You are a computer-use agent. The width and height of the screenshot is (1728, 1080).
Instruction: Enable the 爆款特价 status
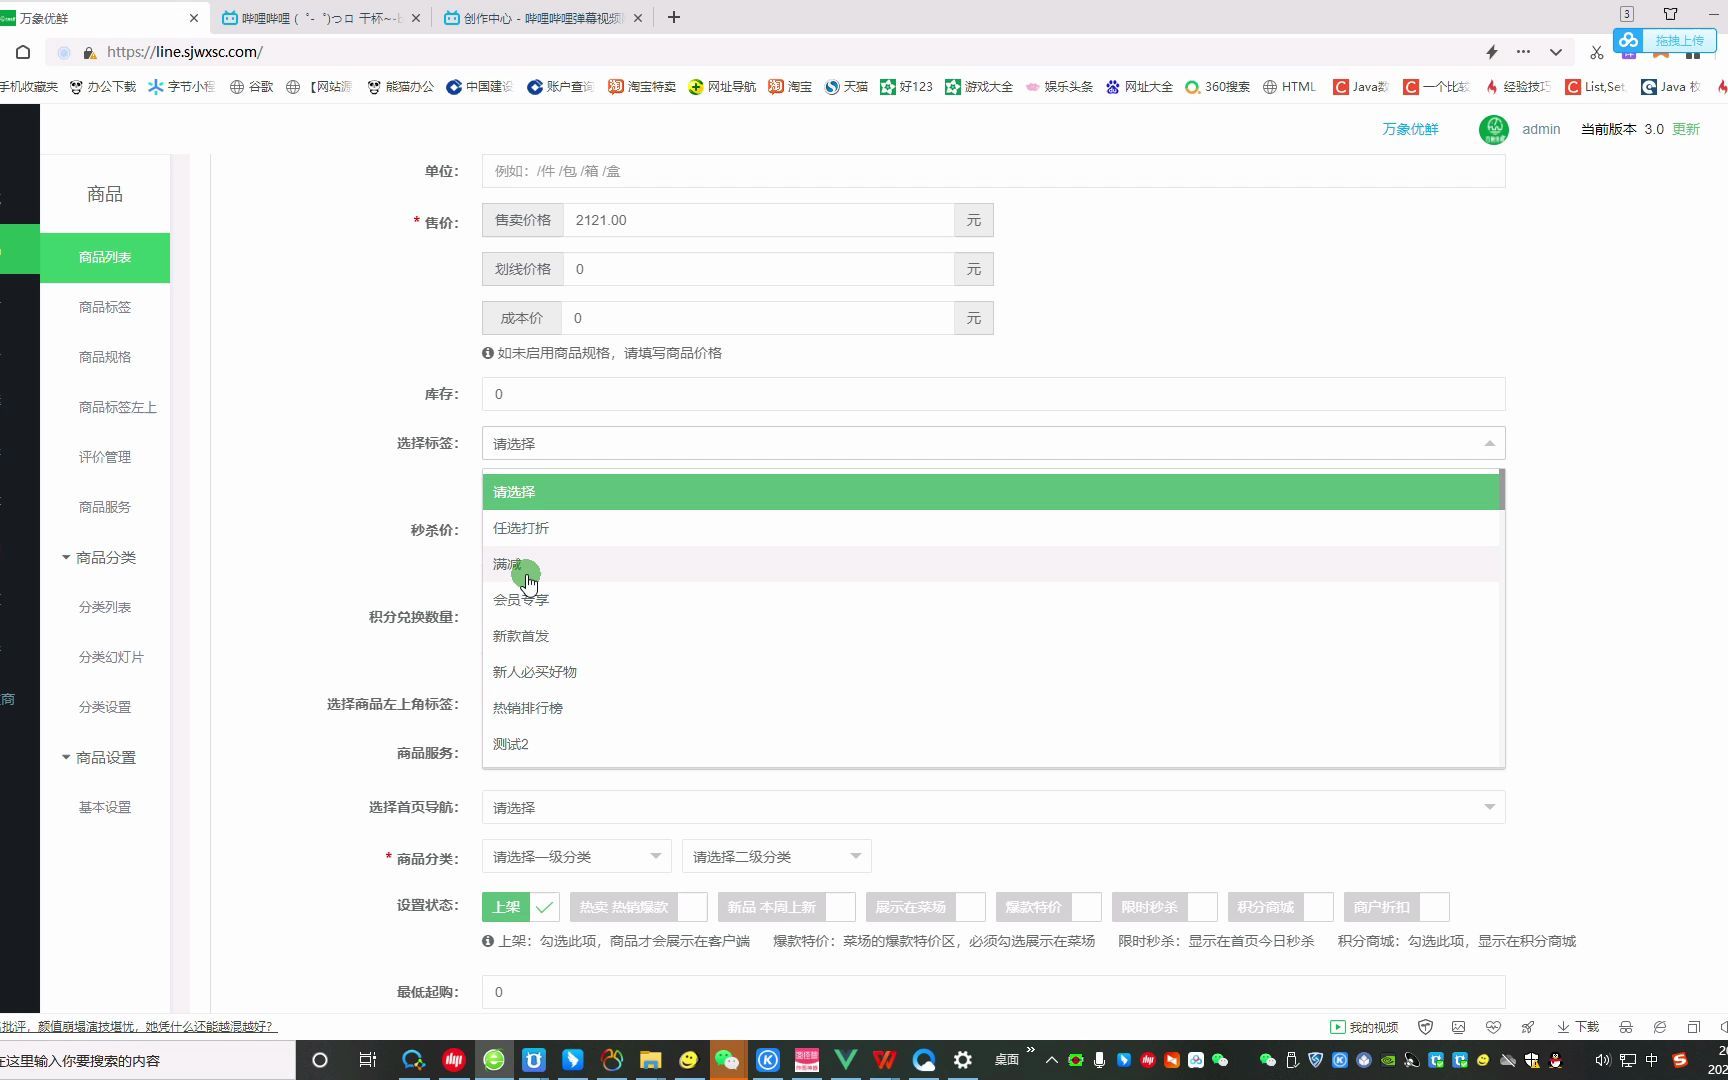(1086, 907)
